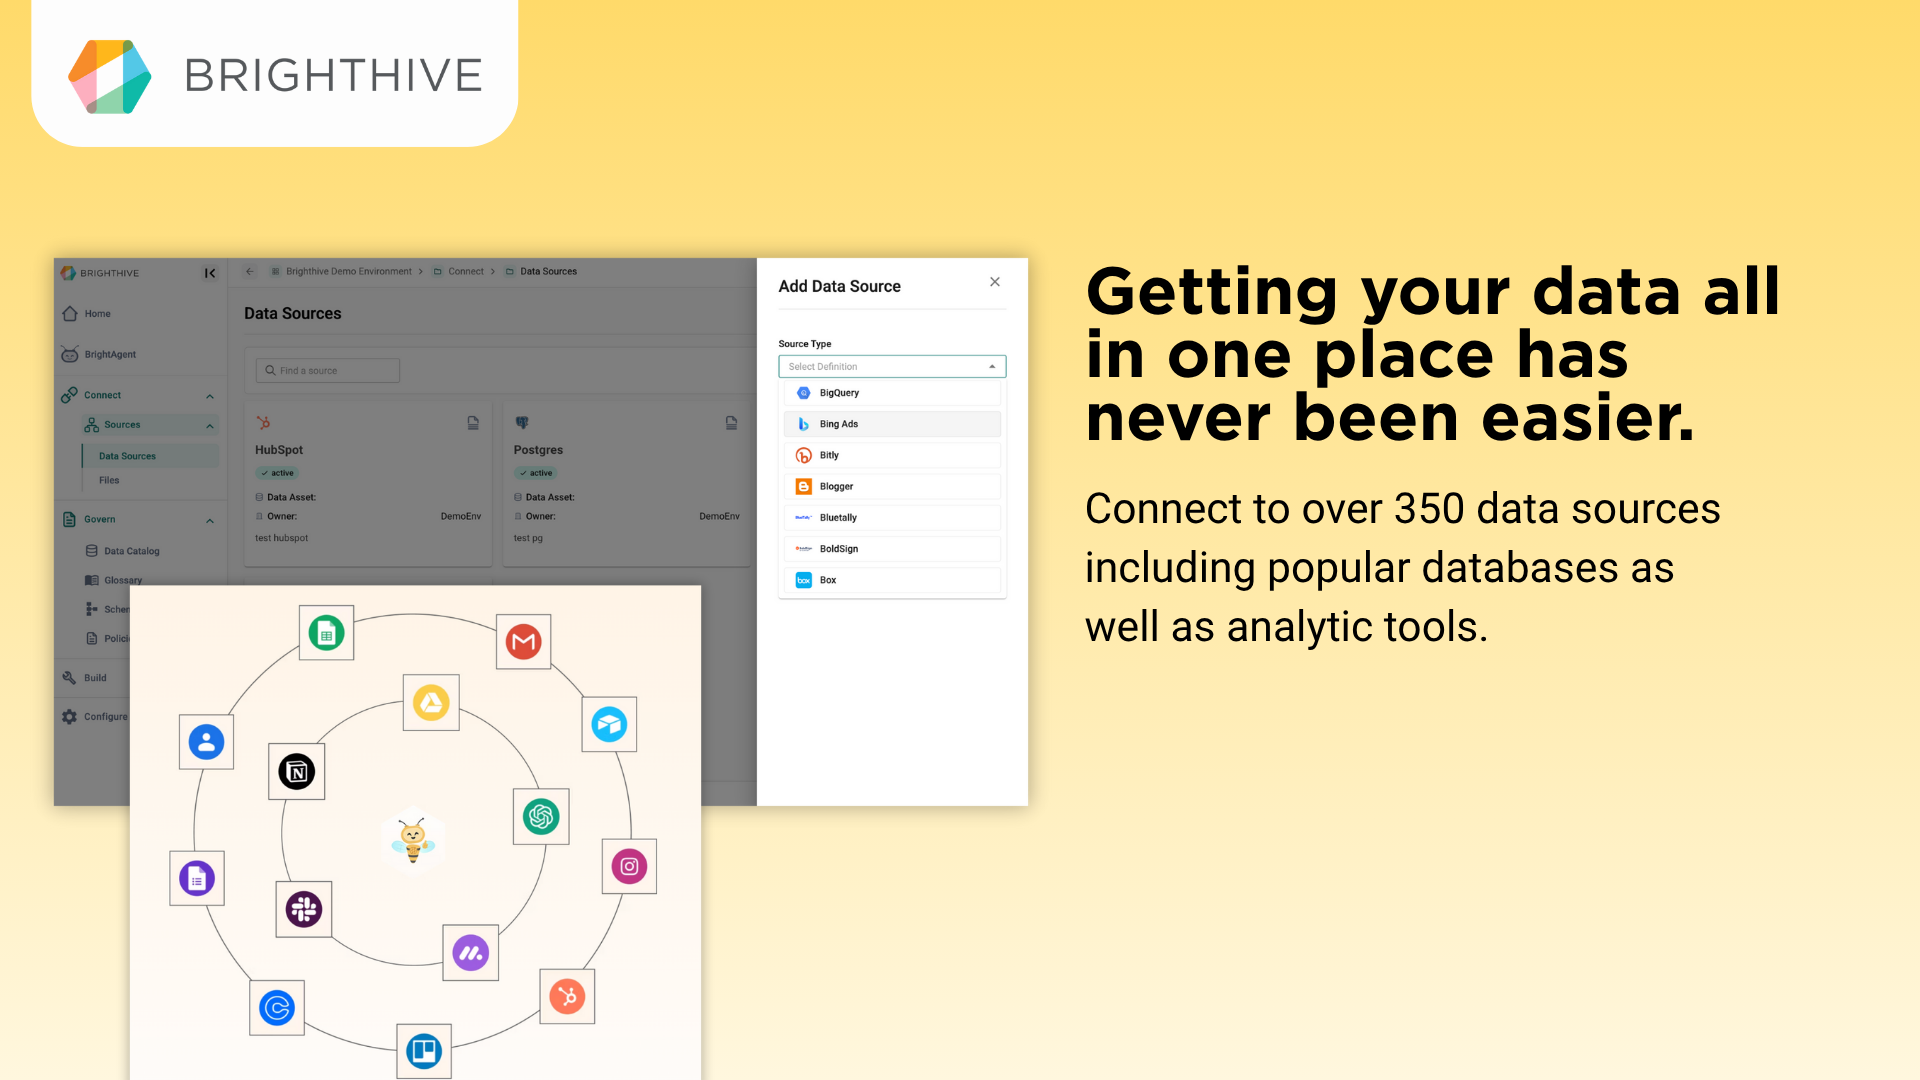Click the ChatGPT icon in diagram

(x=541, y=817)
